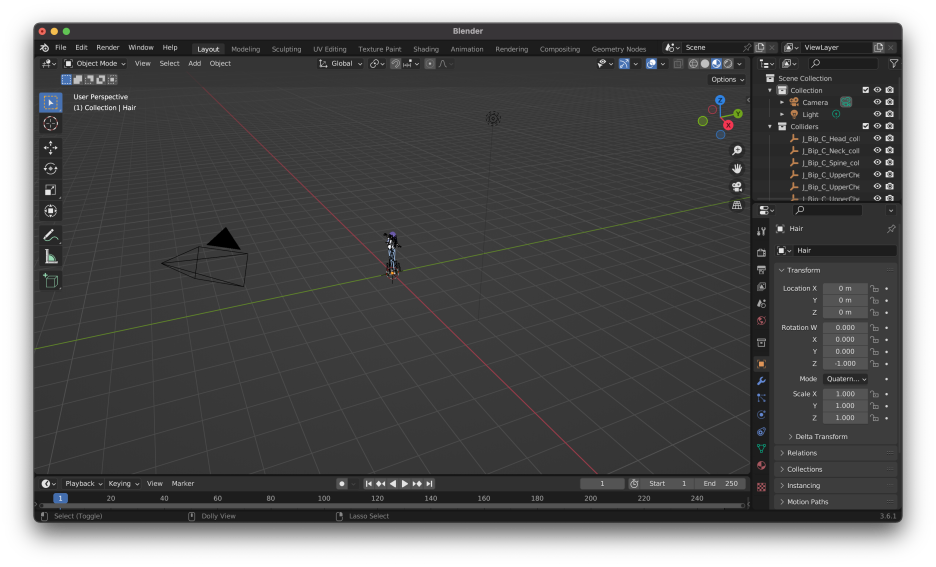Click the Start frame field
This screenshot has height=567, width=936.
click(669, 483)
